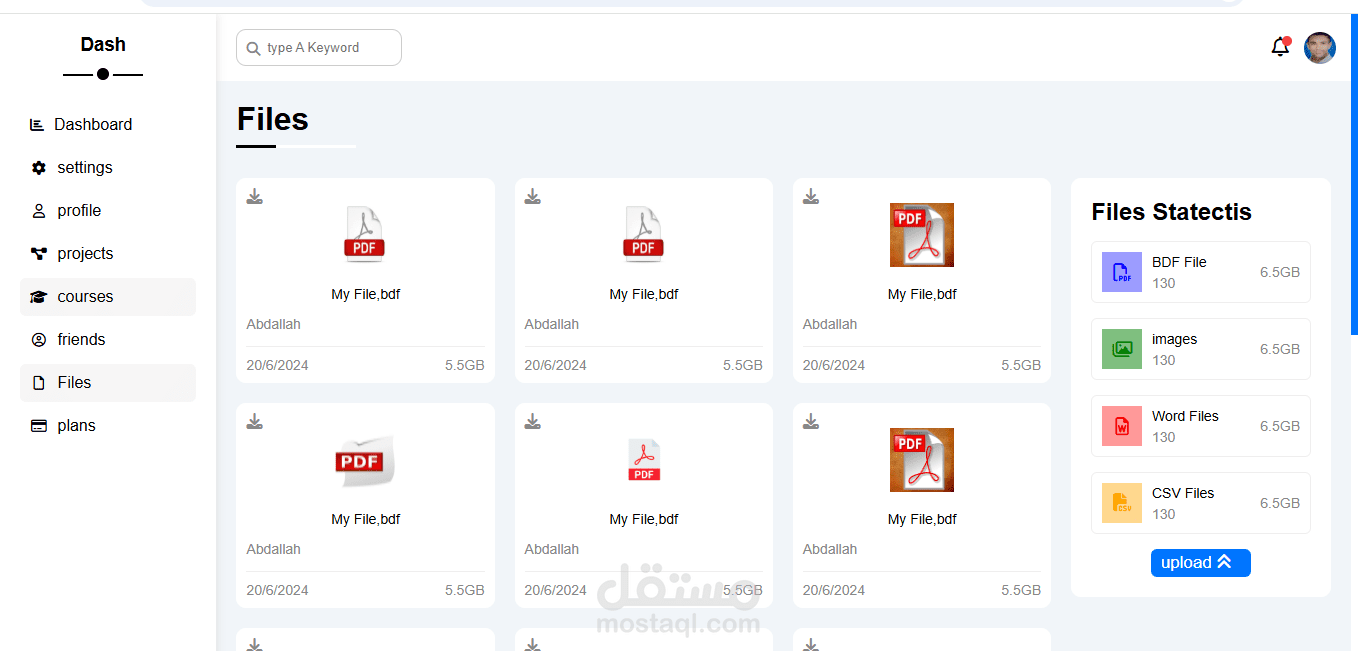The image size is (1358, 651).
Task: Click the 6.5GB value in BDF File row
Action: (x=1280, y=272)
